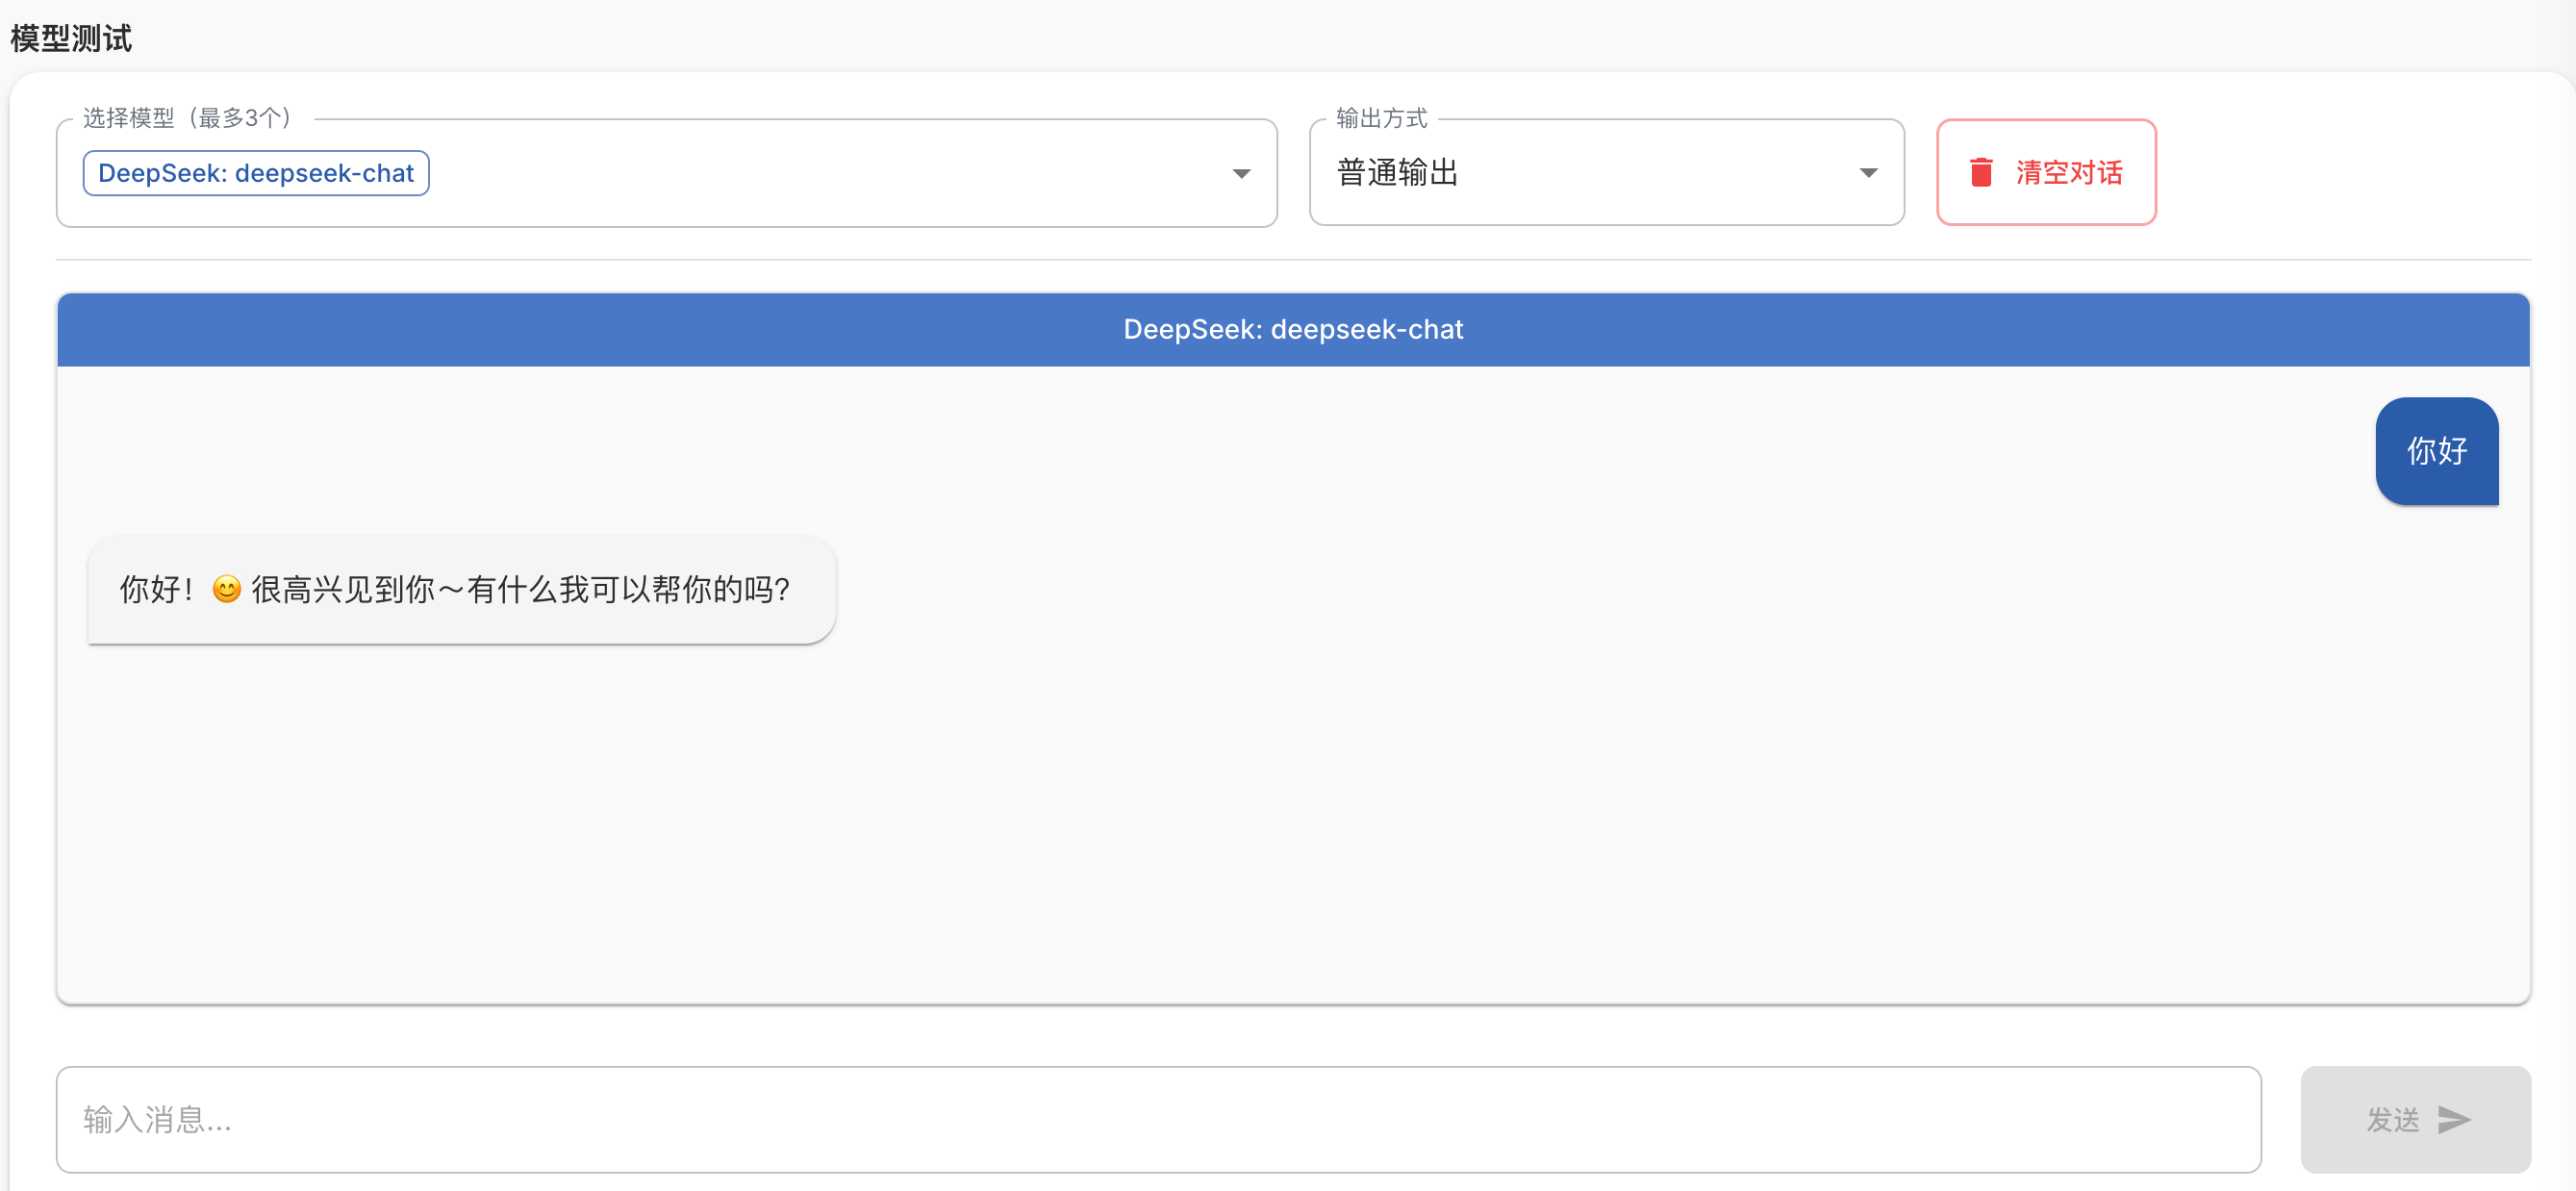This screenshot has height=1191, width=2576.
Task: Click the smiling emoji in the reply
Action: coord(227,589)
